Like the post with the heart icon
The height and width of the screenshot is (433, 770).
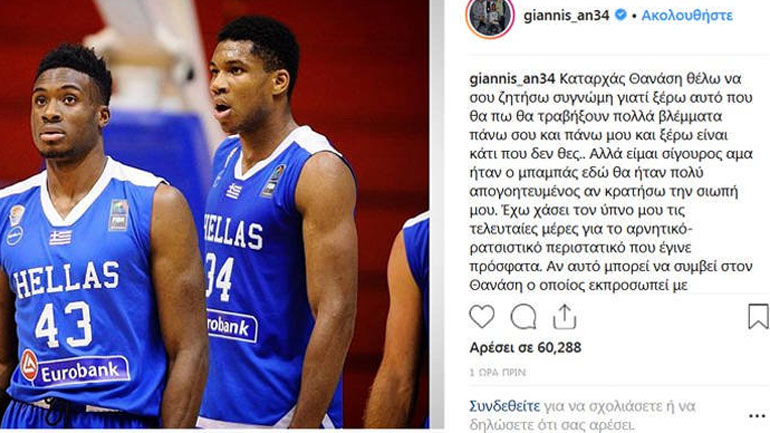point(482,316)
